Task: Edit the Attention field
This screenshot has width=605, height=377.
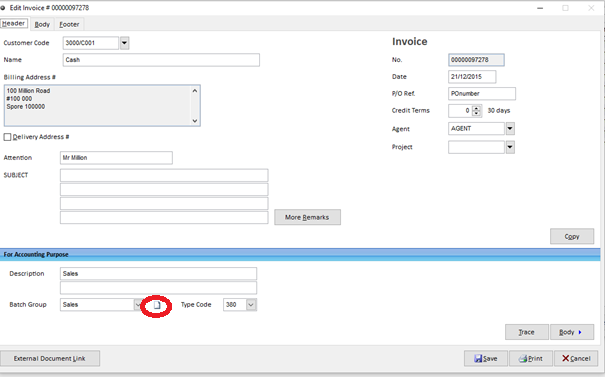Action: [x=116, y=158]
